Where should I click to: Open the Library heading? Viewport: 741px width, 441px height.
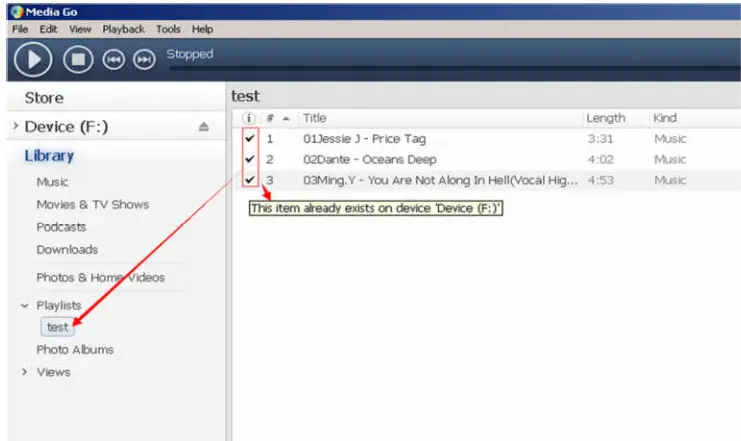tap(49, 156)
